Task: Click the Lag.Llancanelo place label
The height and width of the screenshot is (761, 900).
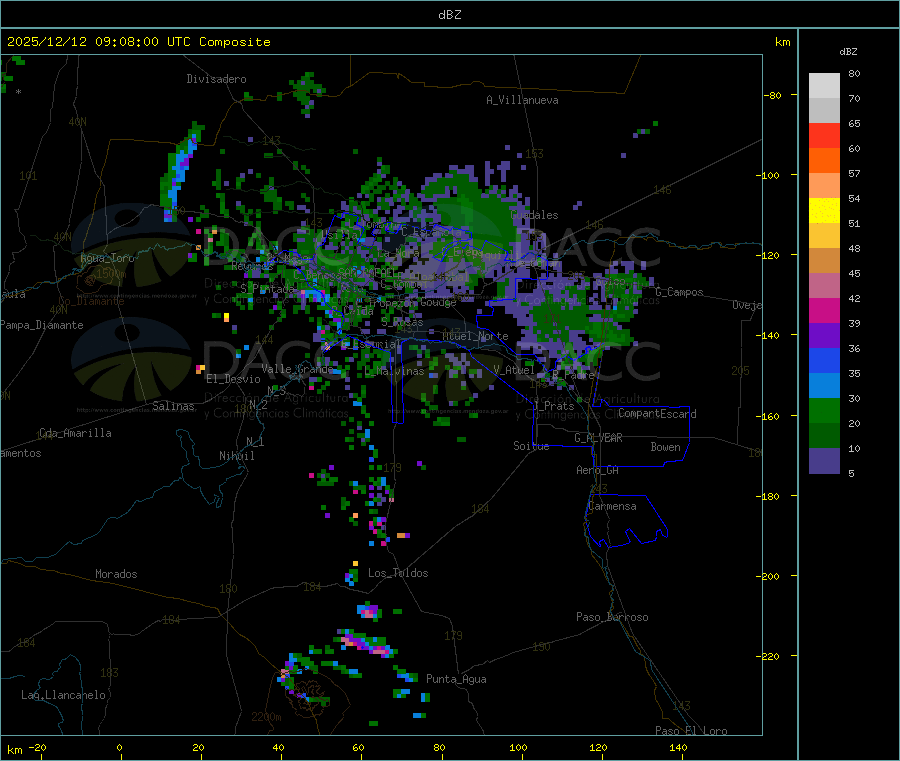Action: pyautogui.click(x=63, y=695)
